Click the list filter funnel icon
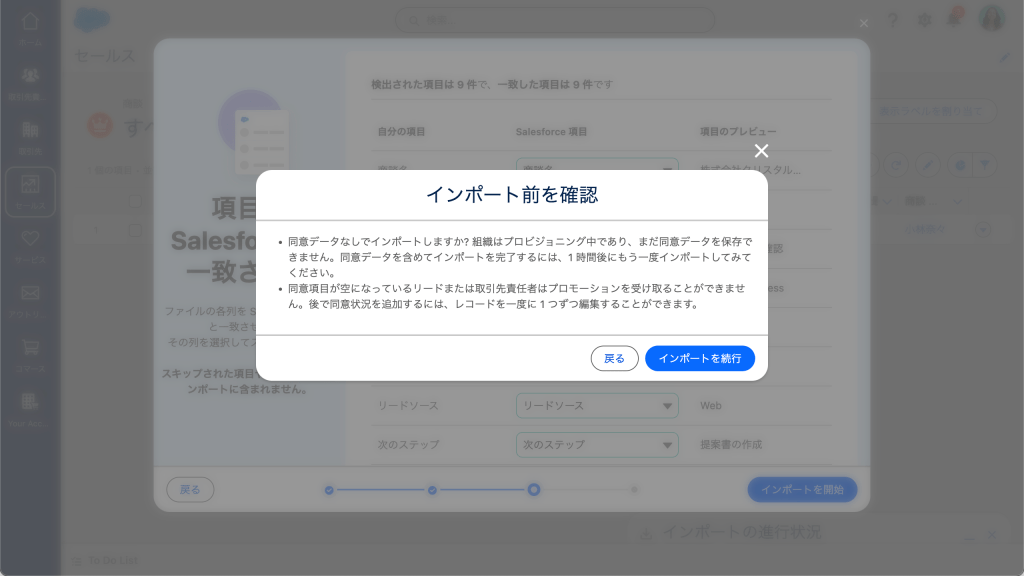This screenshot has height=576, width=1024. 984,165
